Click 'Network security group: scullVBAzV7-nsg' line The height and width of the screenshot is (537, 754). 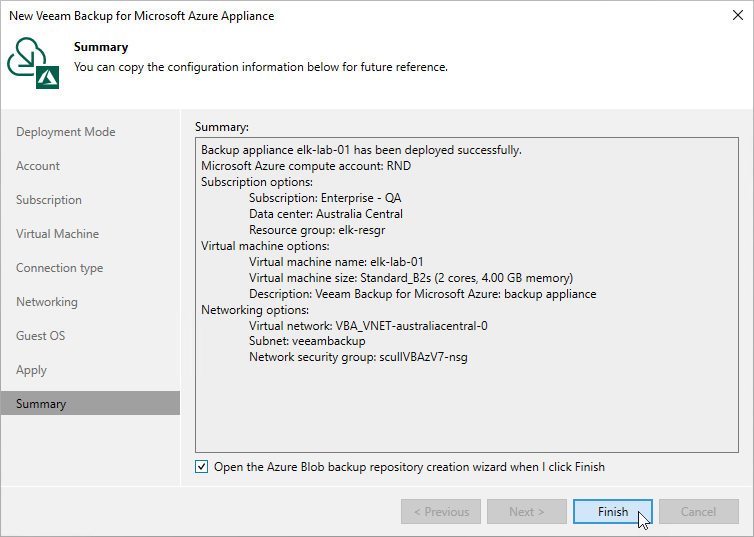358,357
